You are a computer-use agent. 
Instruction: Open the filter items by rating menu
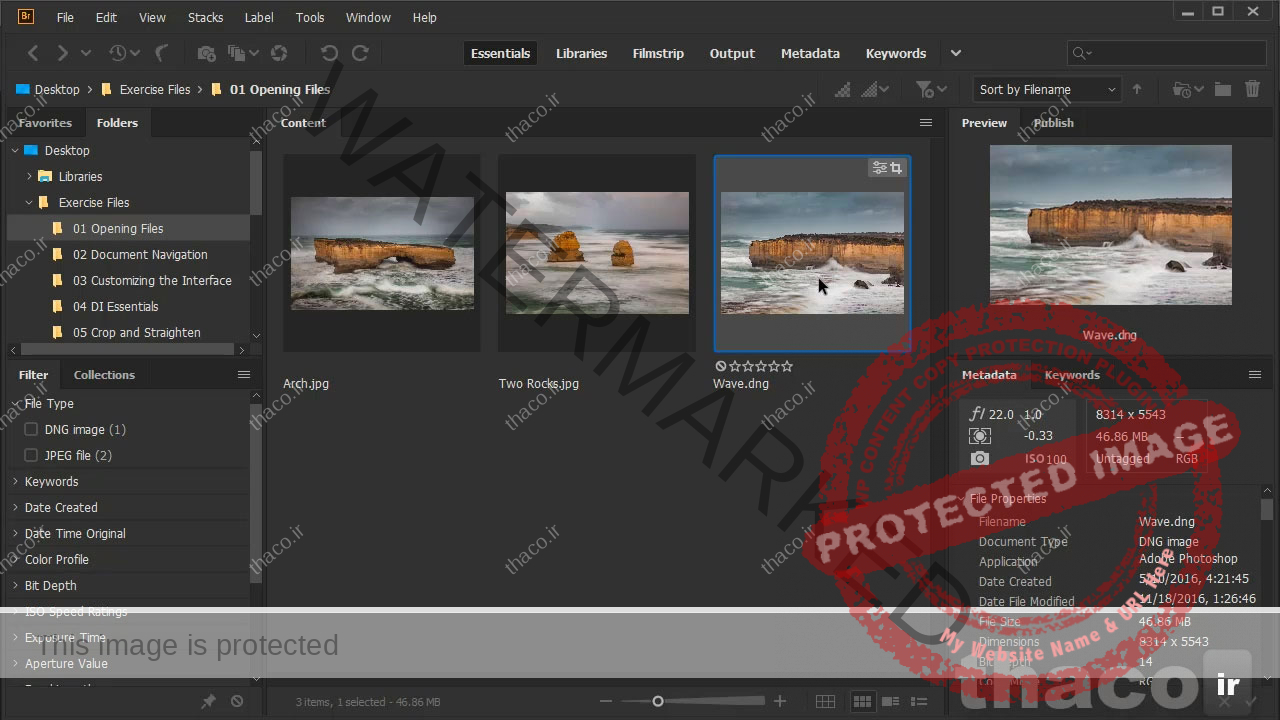tap(931, 89)
